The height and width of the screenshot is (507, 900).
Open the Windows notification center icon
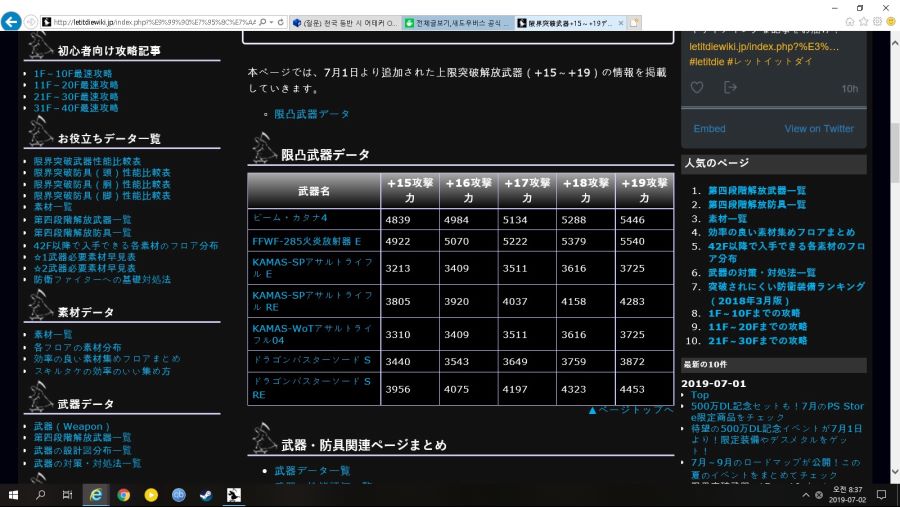point(882,494)
